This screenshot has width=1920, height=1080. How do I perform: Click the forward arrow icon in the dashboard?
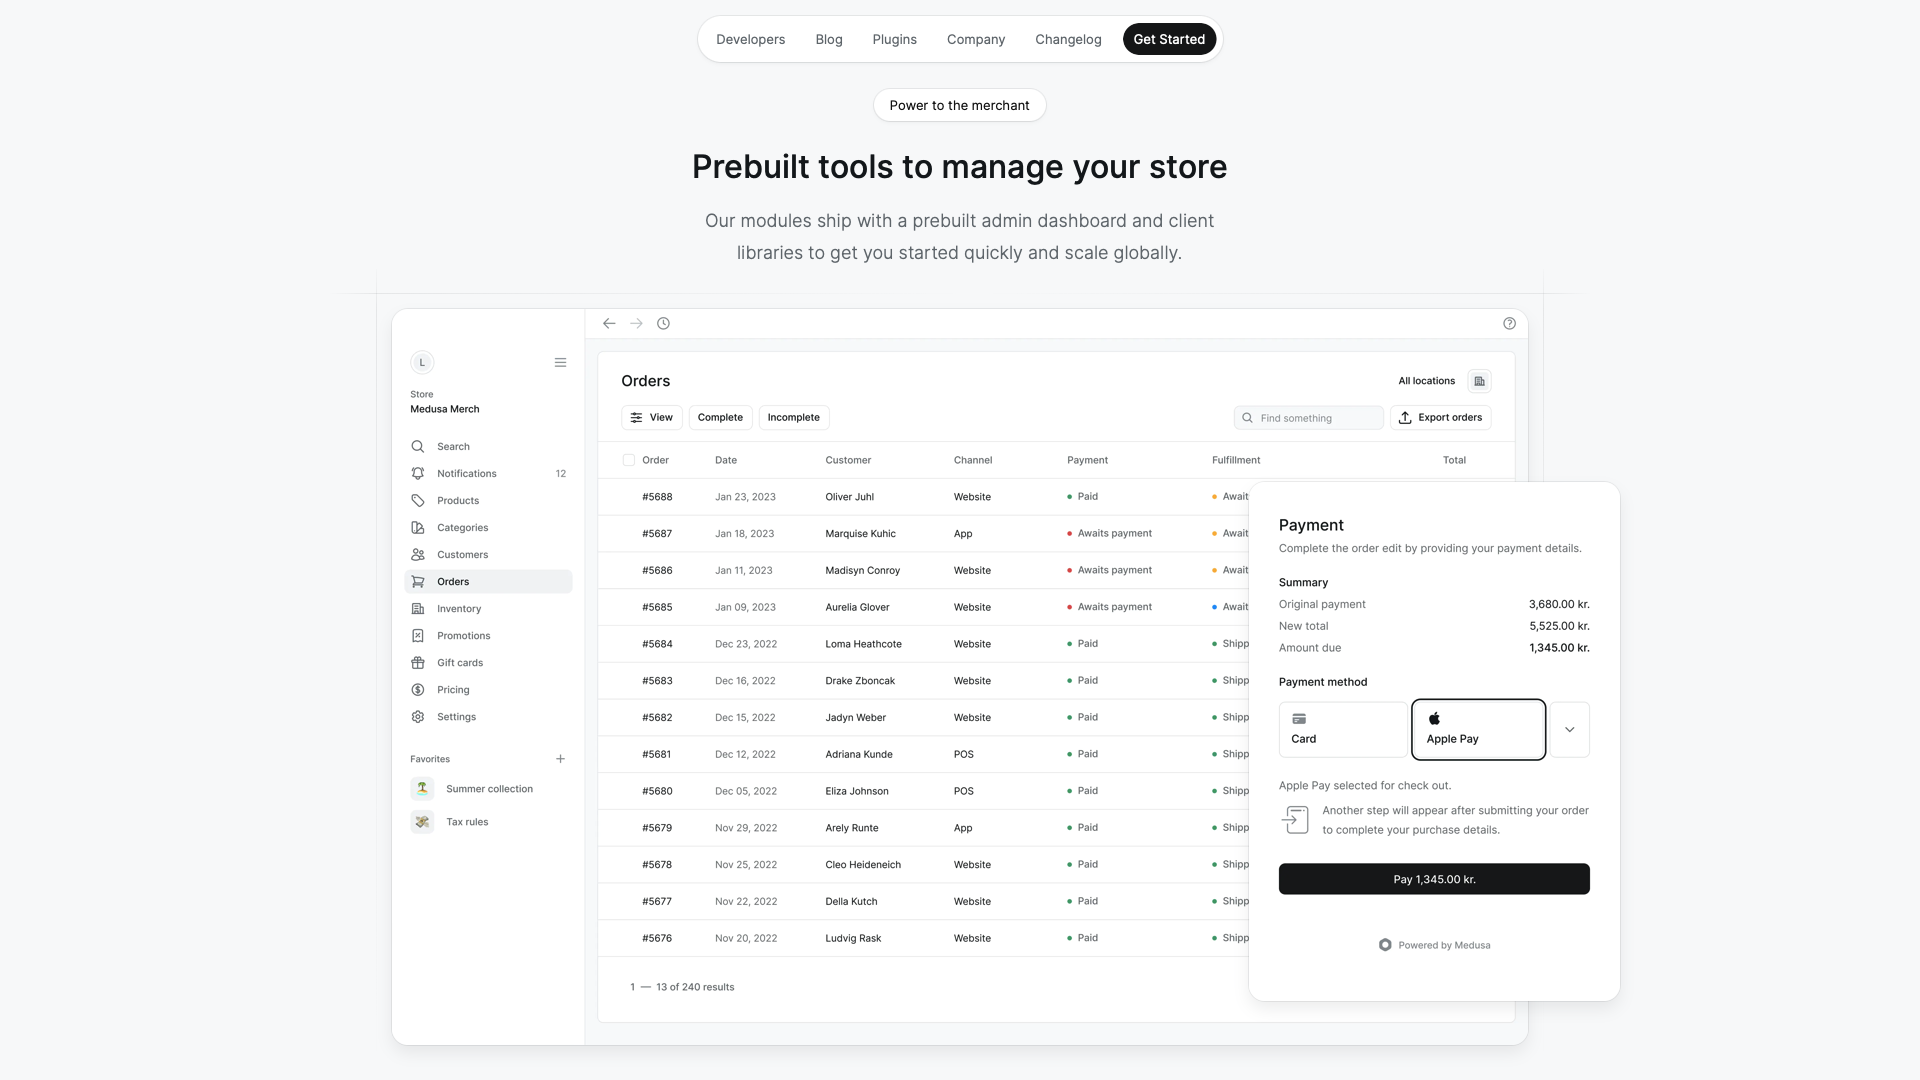[x=636, y=323]
